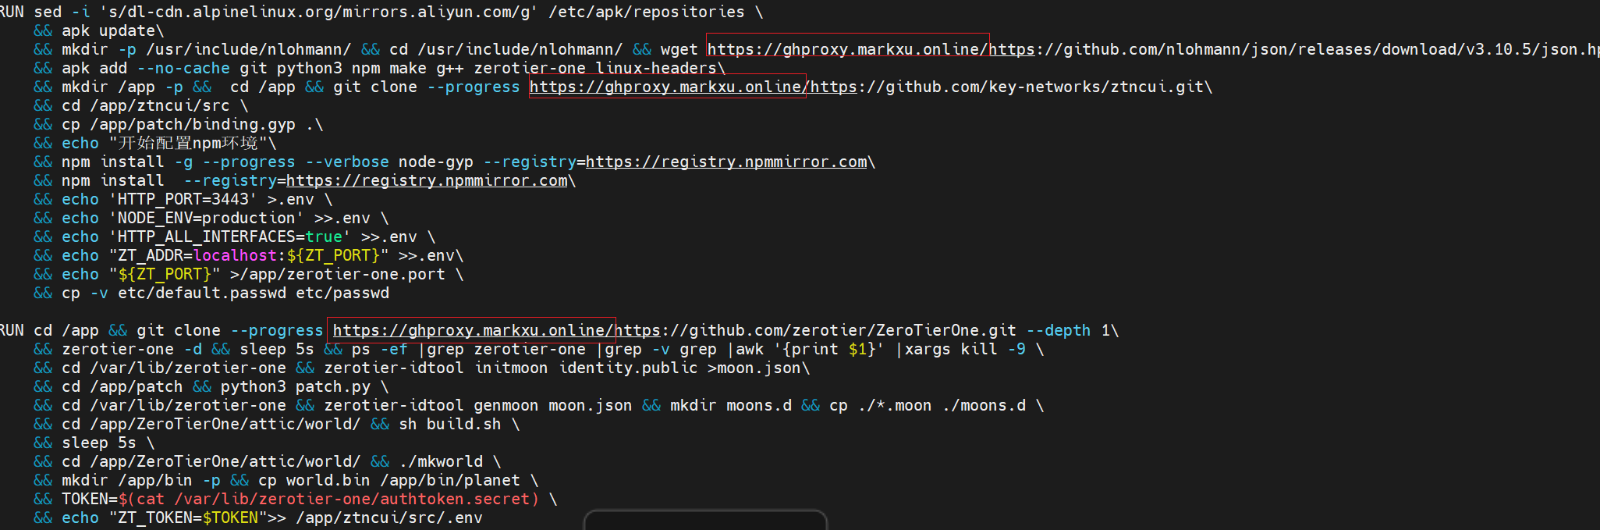Click the first RUN keyword before sed

[x=12, y=12]
